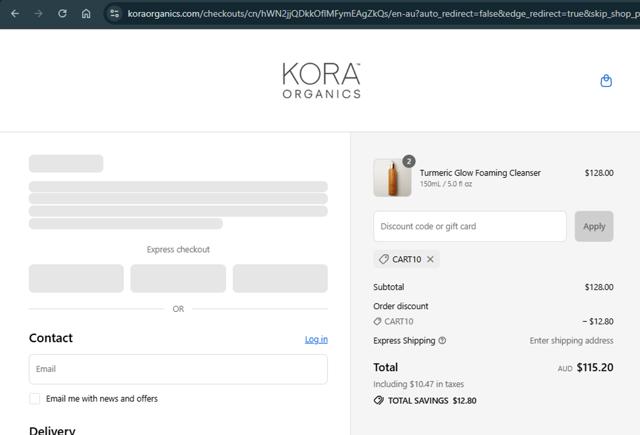640x435 pixels.
Task: Click the product price $128.00
Action: [x=599, y=173]
